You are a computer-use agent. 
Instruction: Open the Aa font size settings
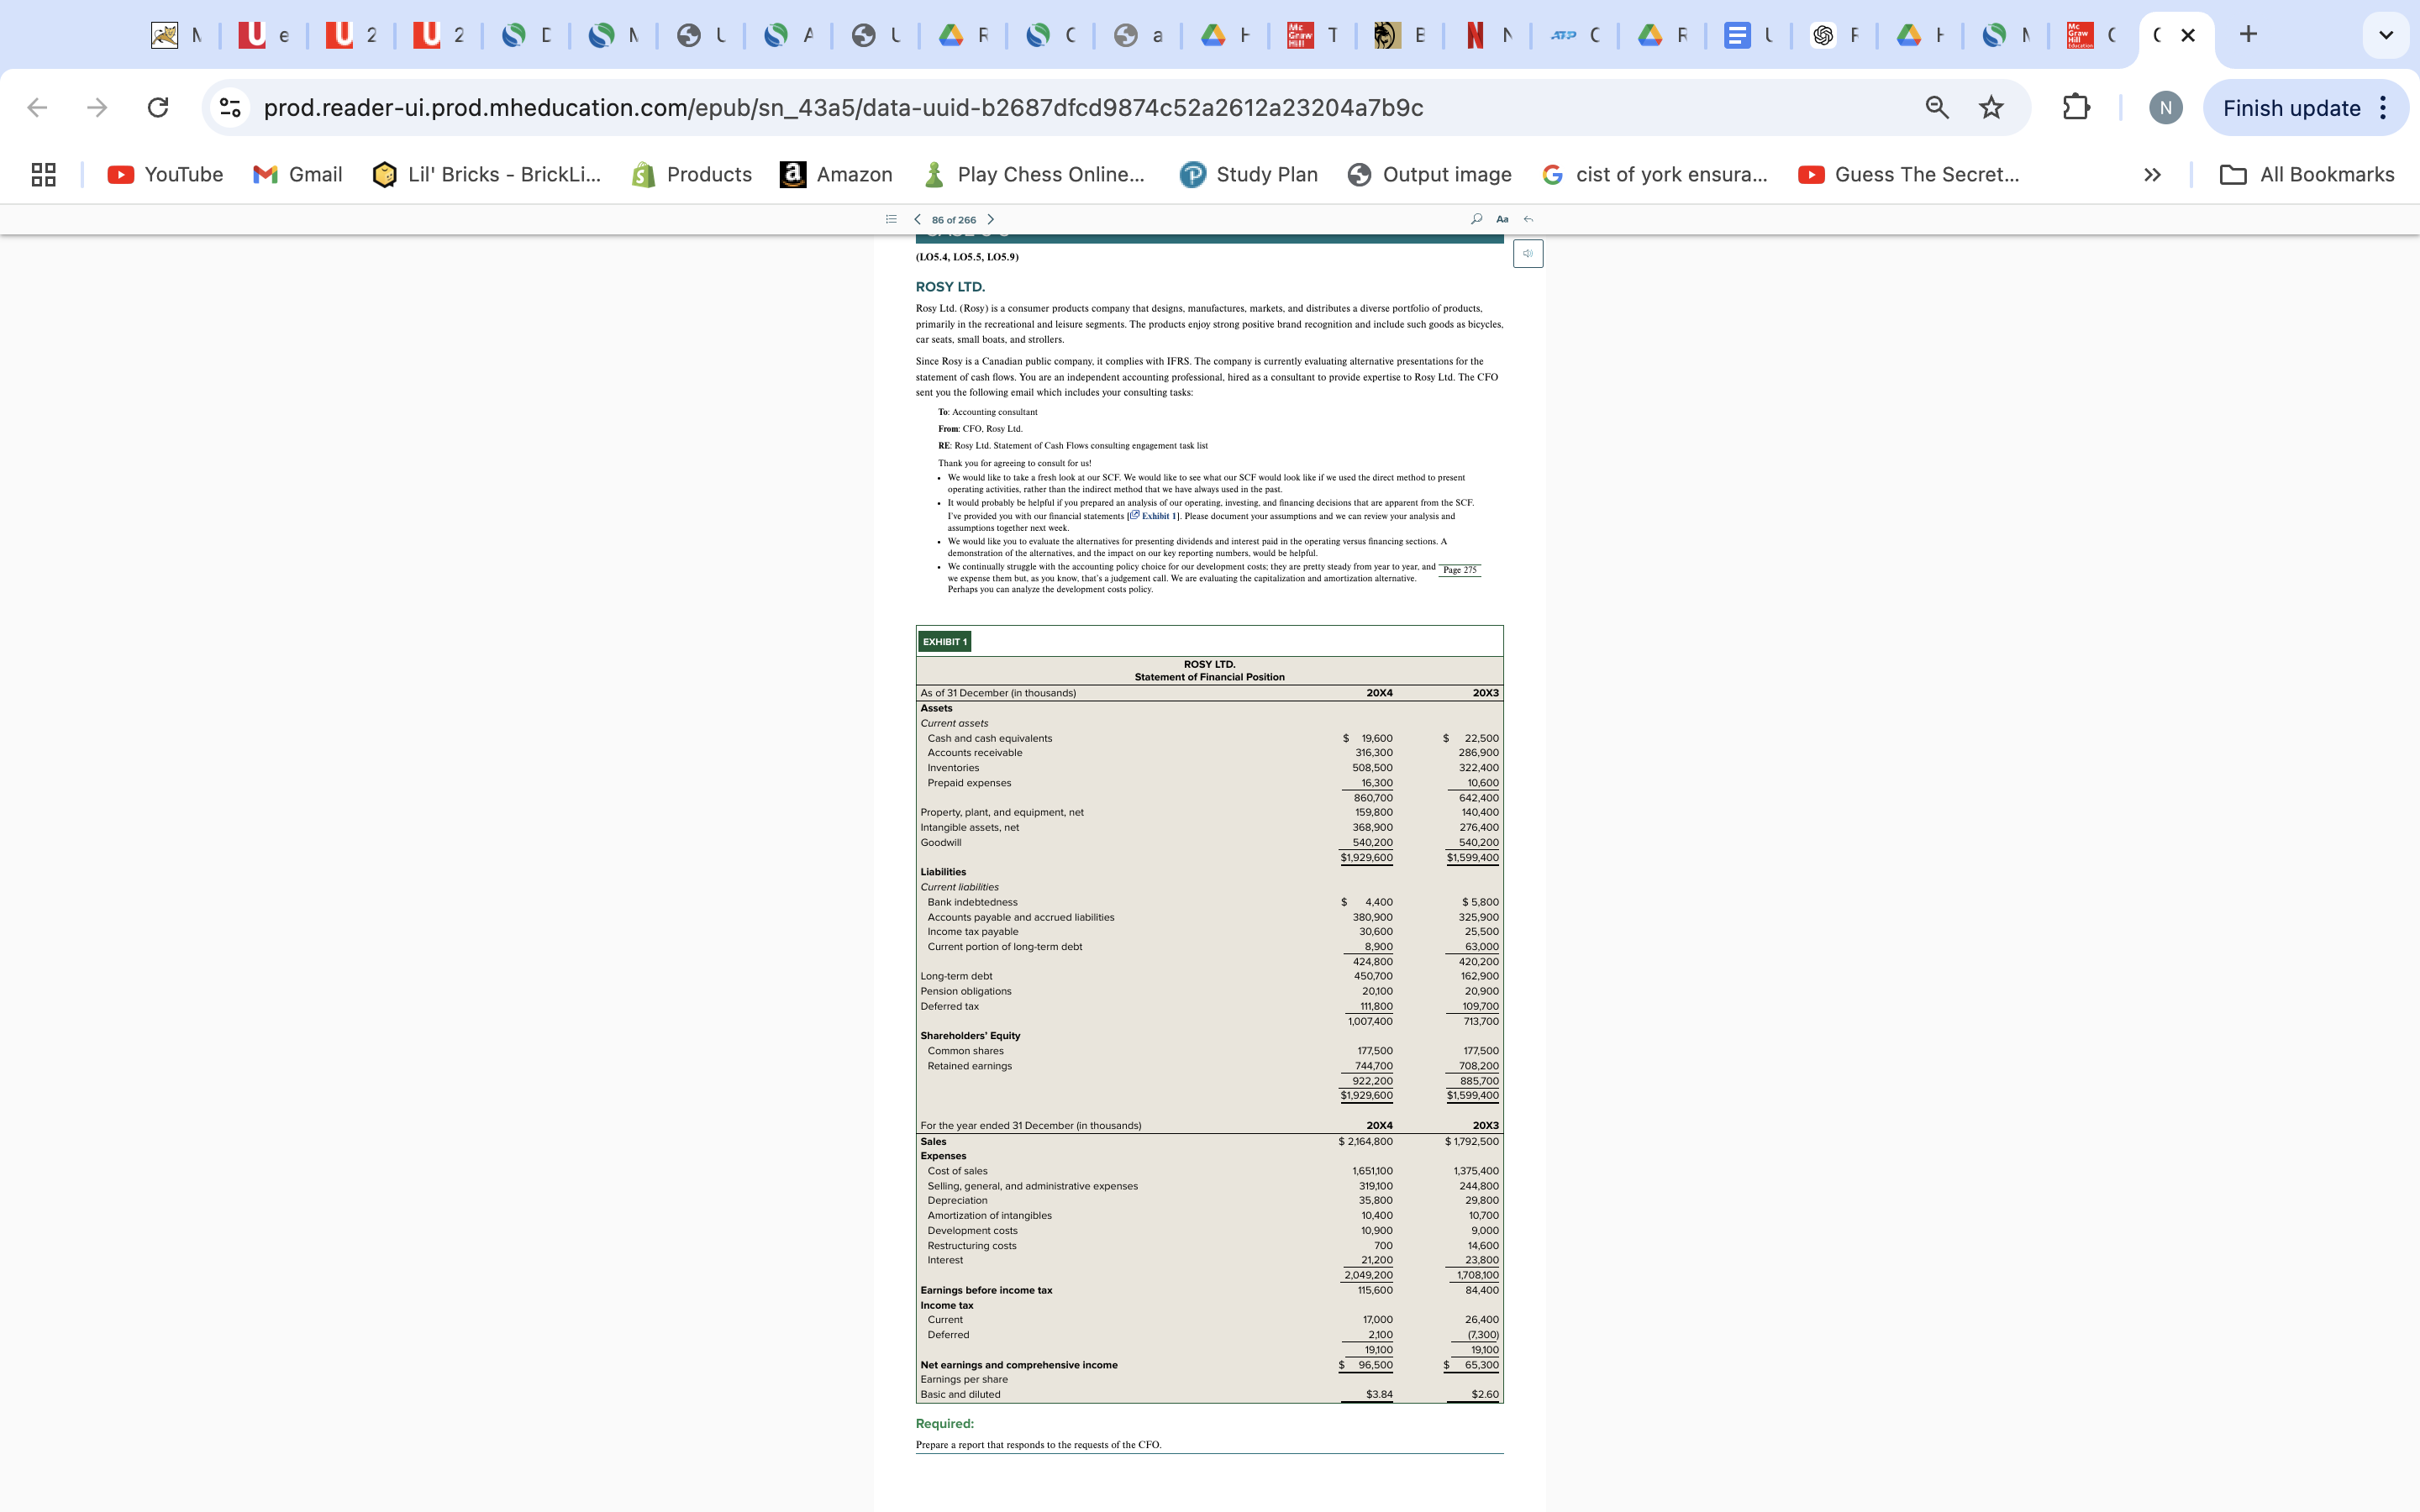[x=1502, y=219]
